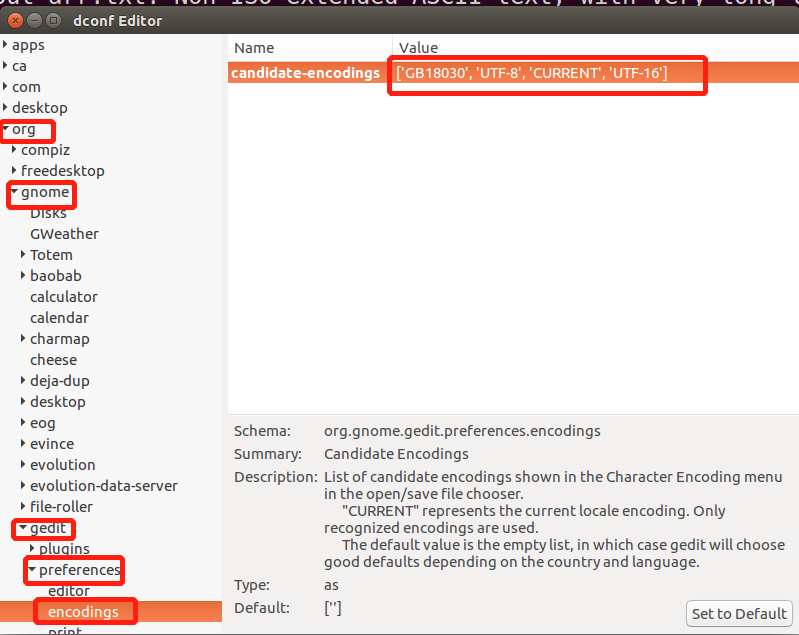The height and width of the screenshot is (635, 799).
Task: Expand the file-roller node arrow
Action: tap(23, 506)
